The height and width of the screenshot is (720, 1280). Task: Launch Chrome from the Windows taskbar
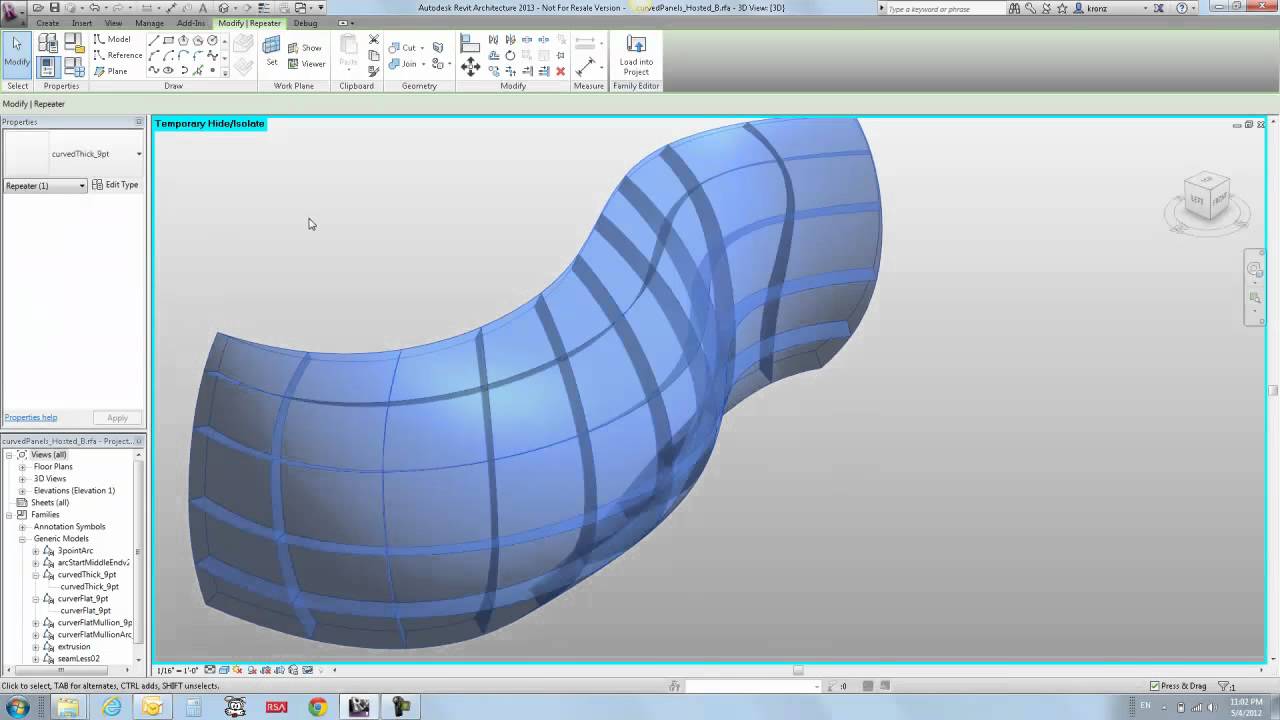pos(317,707)
